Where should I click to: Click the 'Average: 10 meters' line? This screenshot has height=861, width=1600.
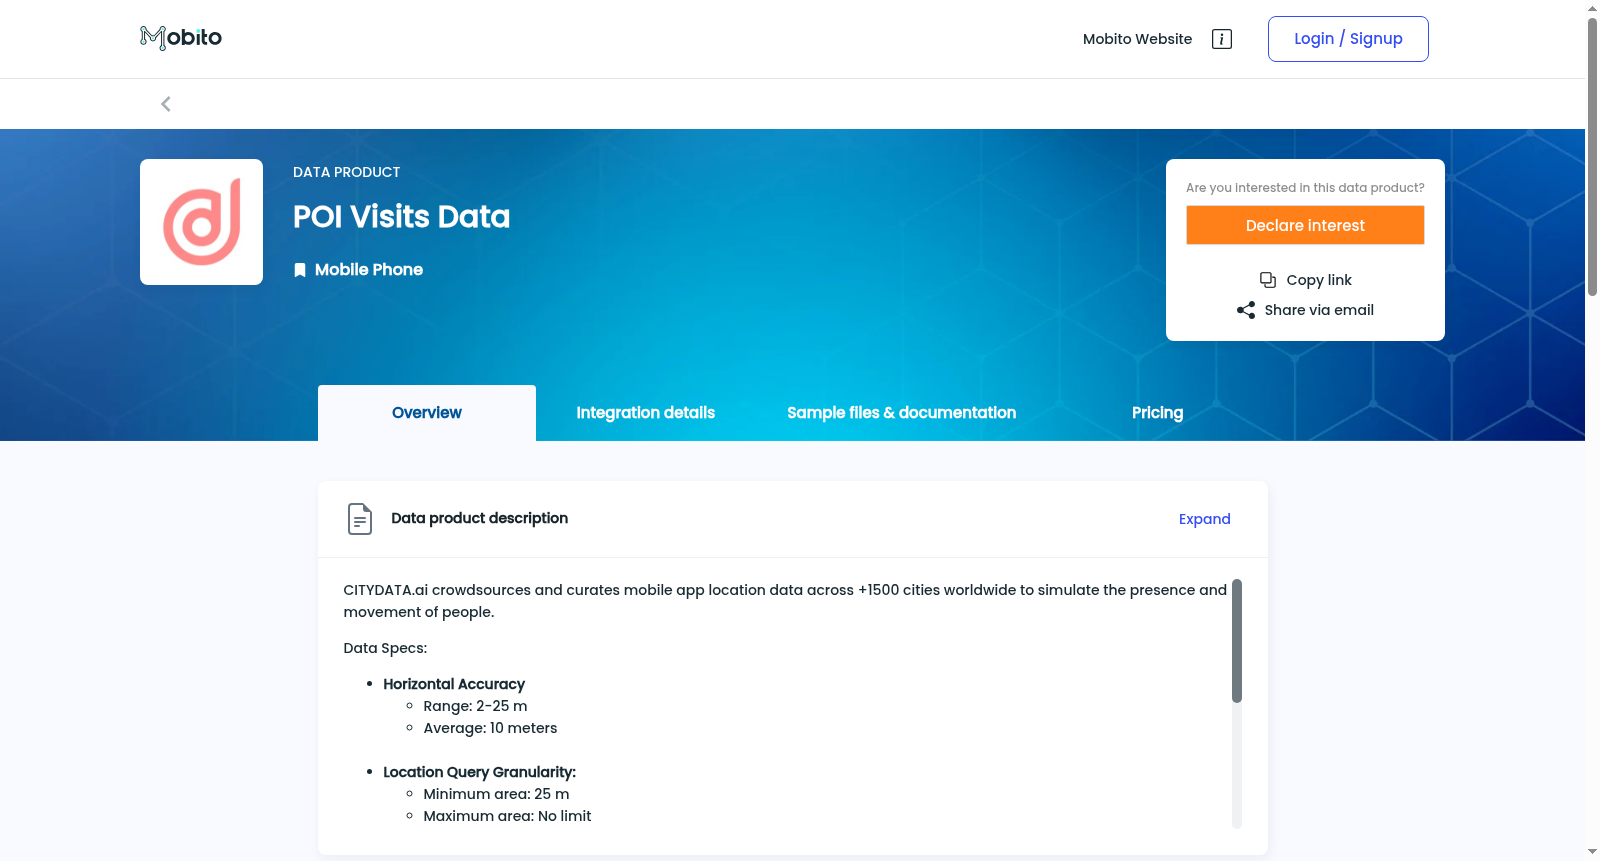(x=490, y=728)
